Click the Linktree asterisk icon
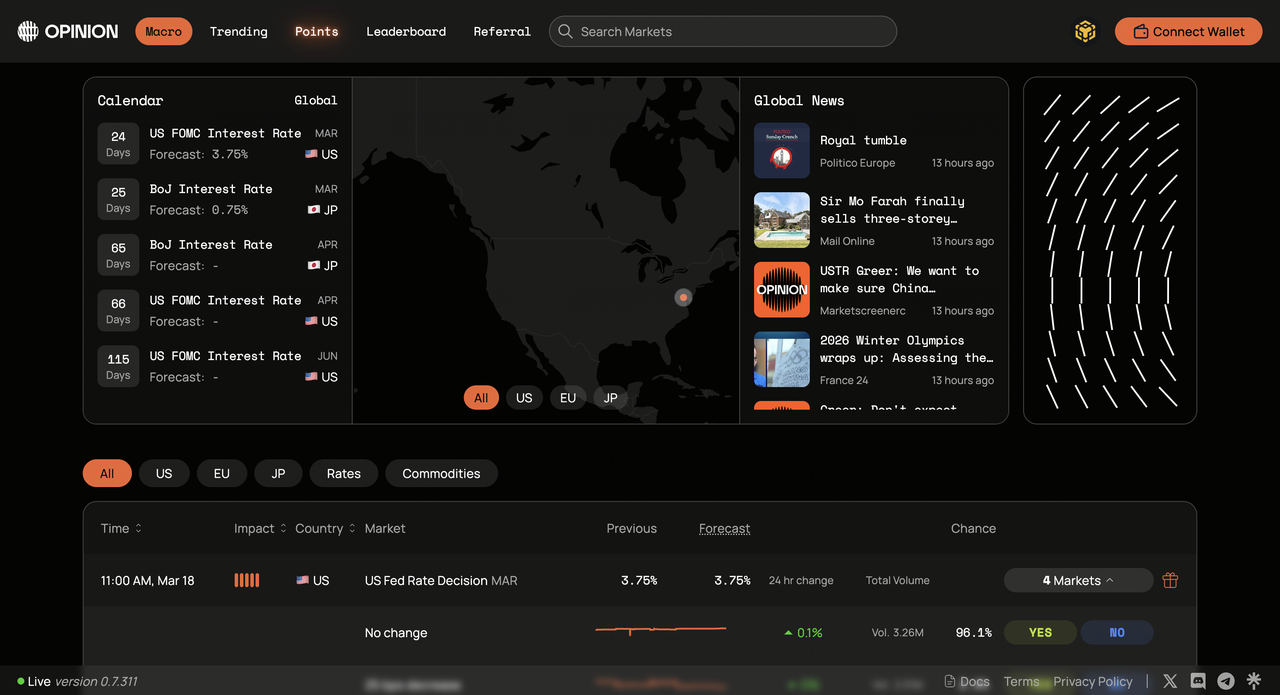 click(1254, 681)
